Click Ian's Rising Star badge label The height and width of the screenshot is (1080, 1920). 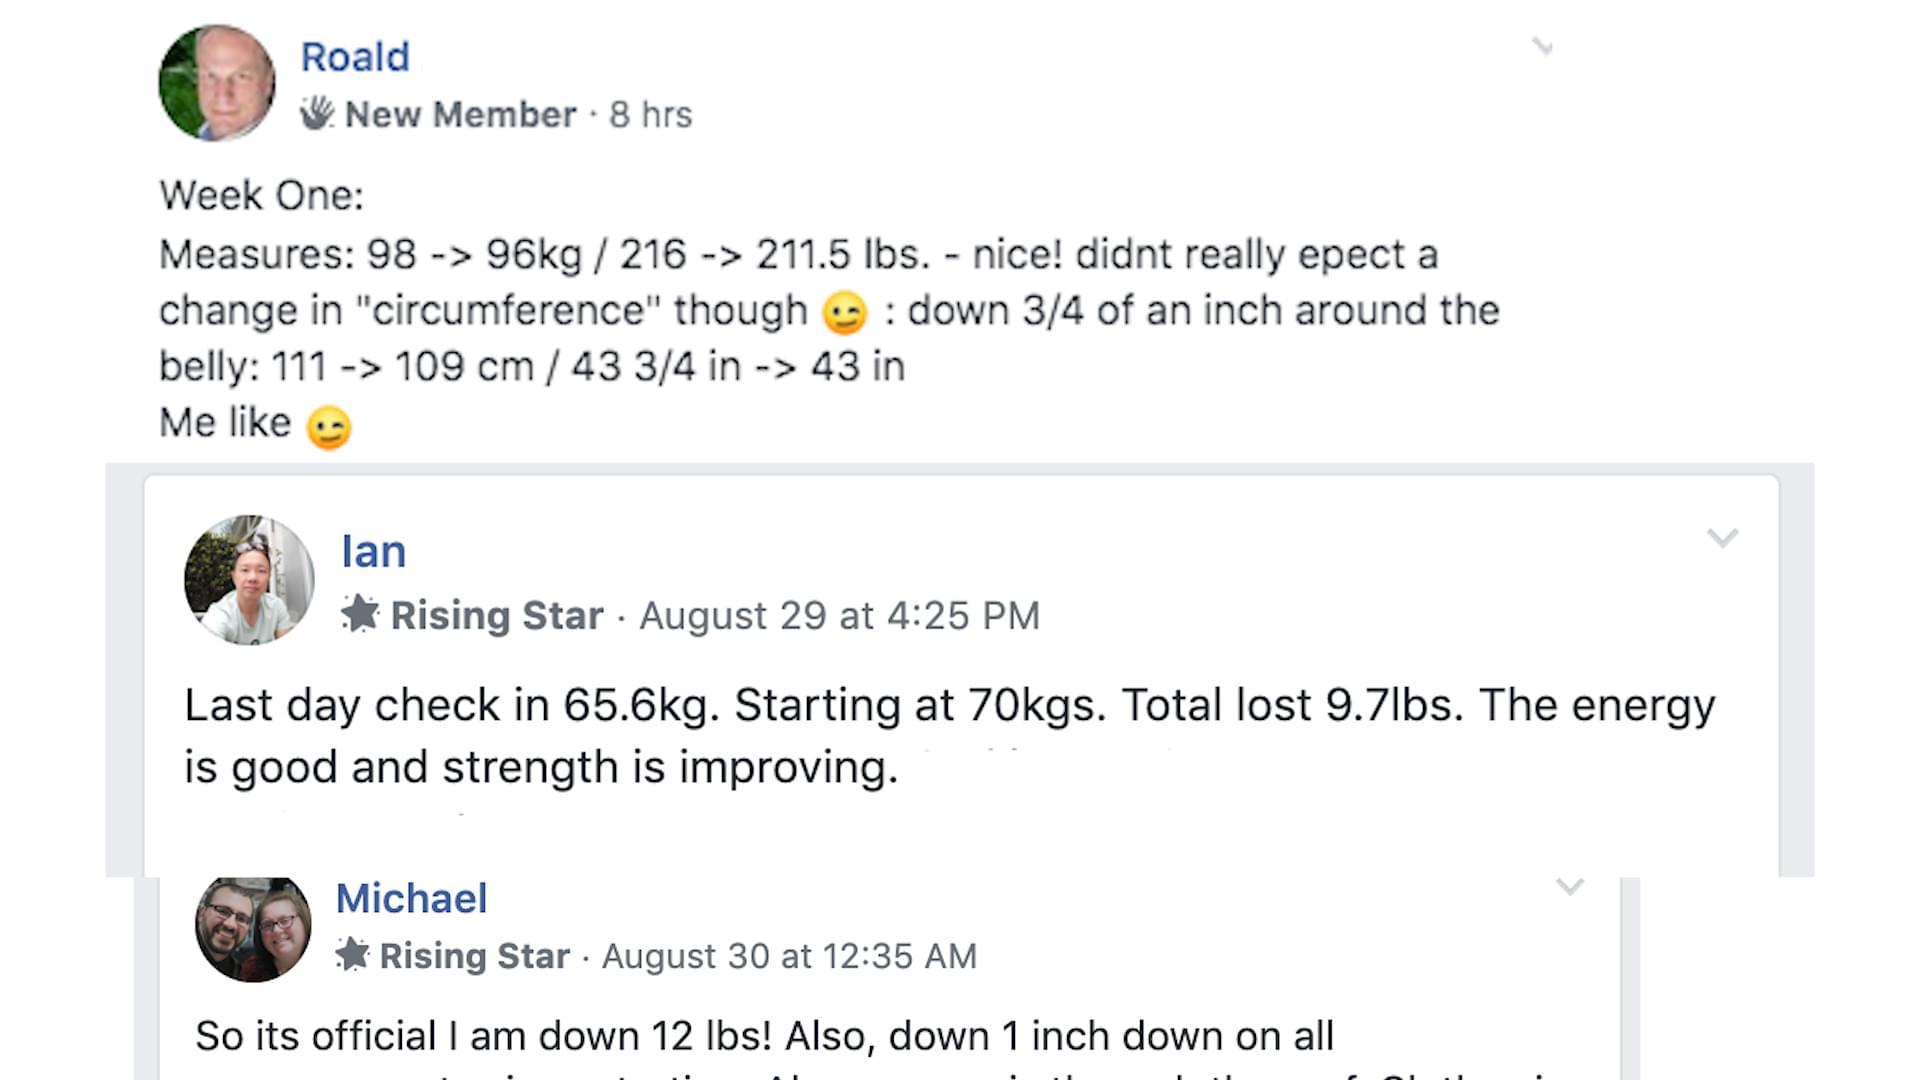[x=497, y=615]
